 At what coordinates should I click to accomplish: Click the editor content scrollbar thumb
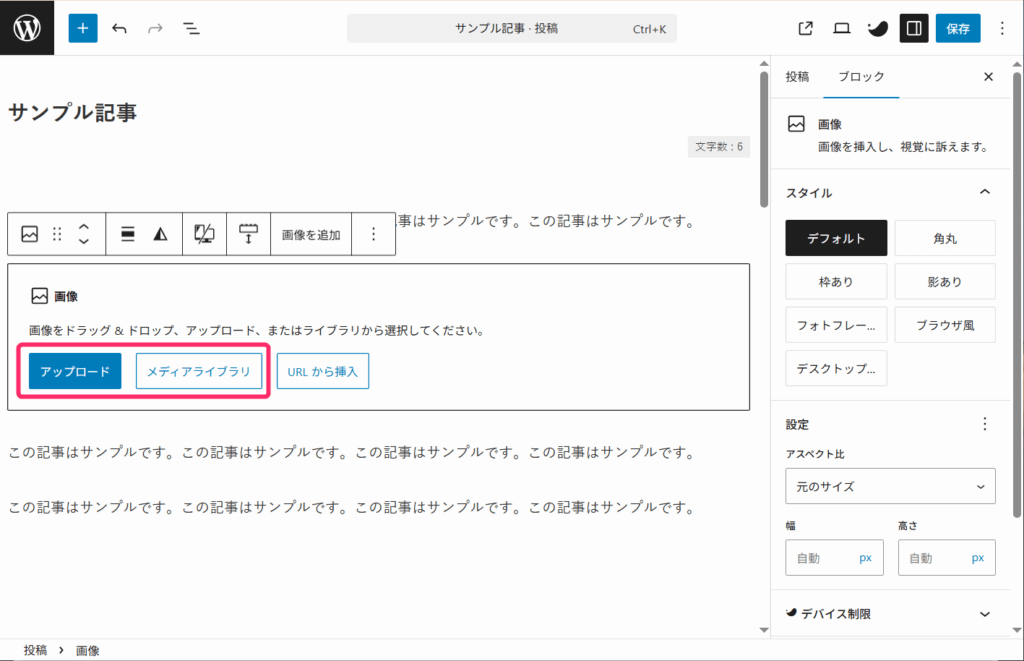[x=764, y=139]
